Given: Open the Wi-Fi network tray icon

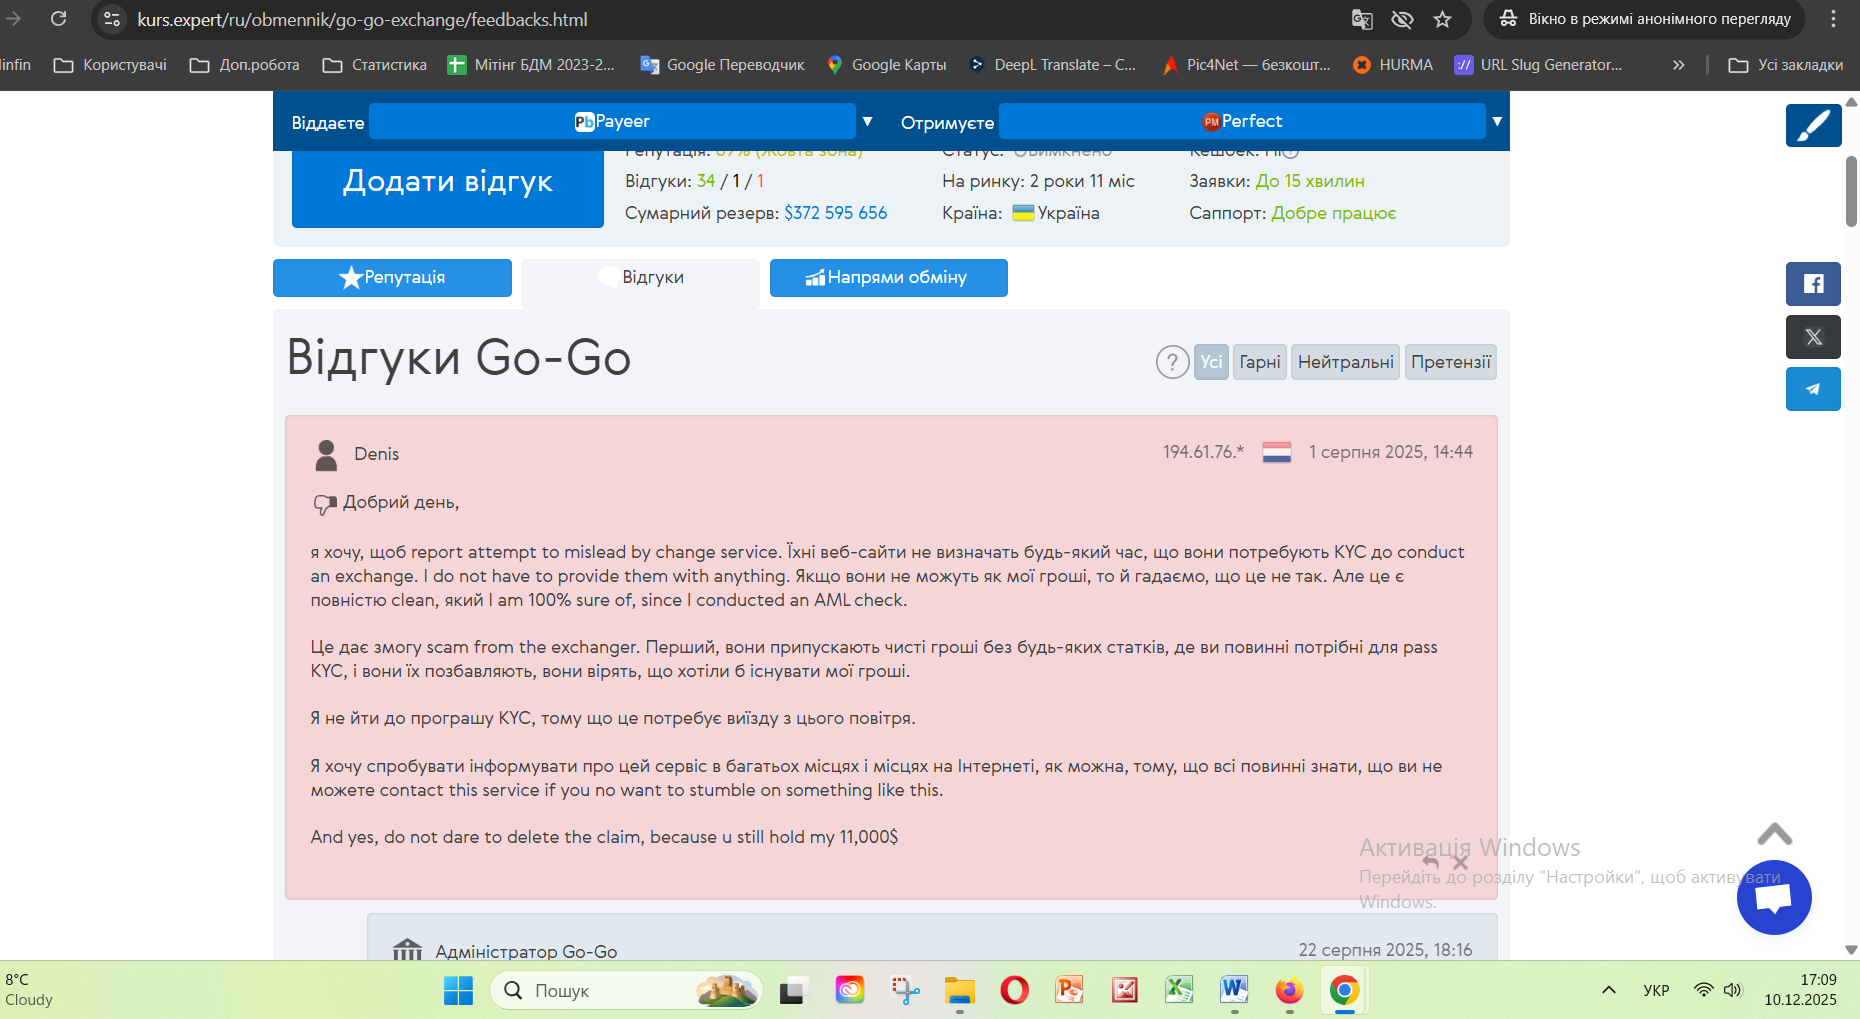Looking at the screenshot, I should (1704, 990).
